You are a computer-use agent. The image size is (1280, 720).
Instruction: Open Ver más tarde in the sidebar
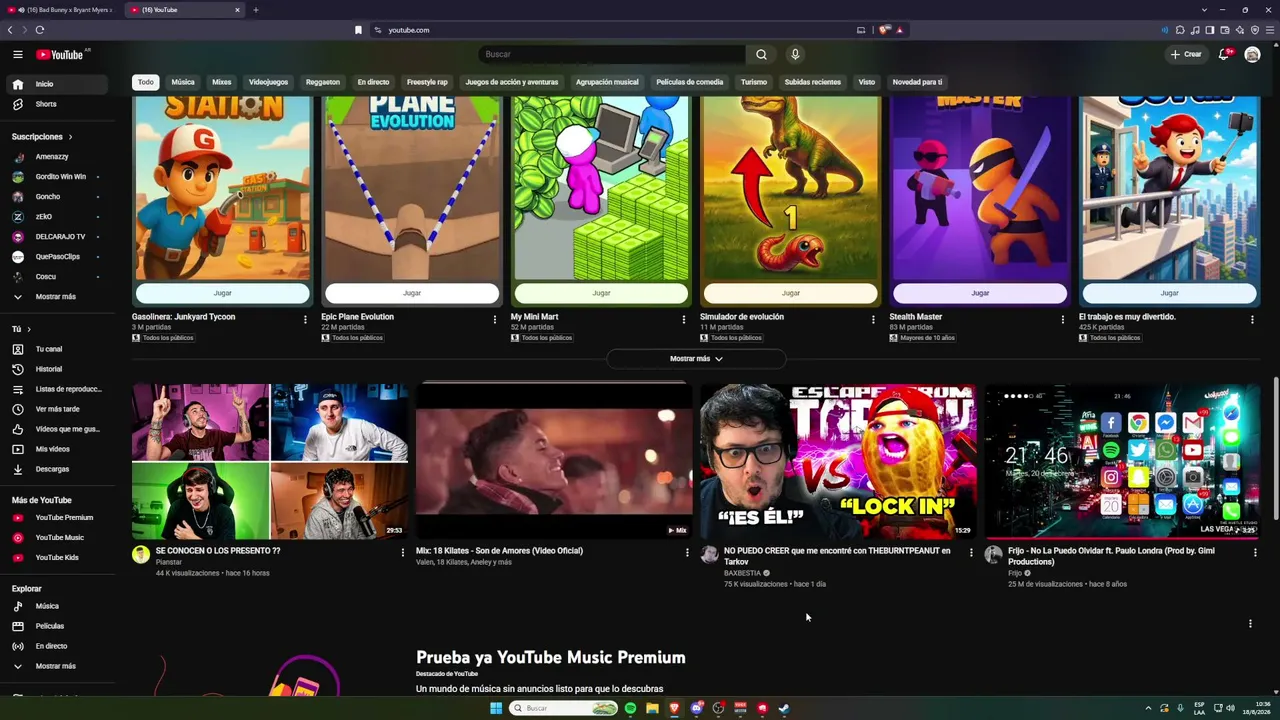click(x=56, y=409)
